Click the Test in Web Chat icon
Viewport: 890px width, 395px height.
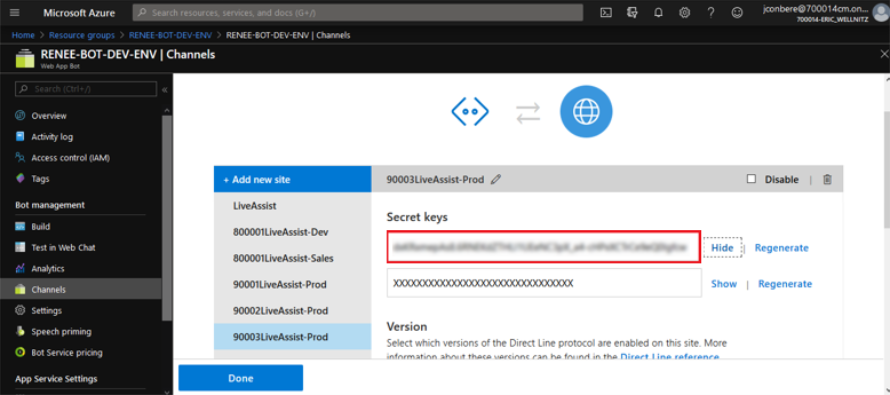coord(20,247)
